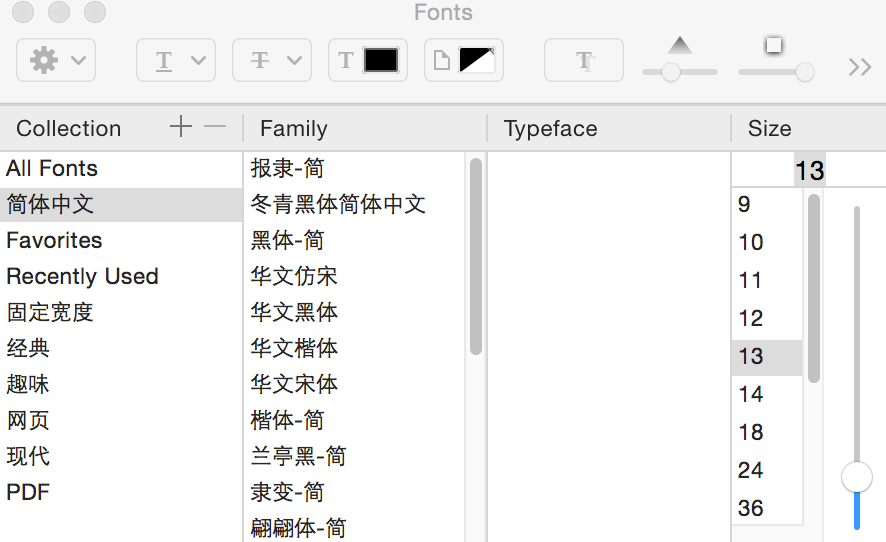Click the Family list scrollbar
Image resolution: width=886 pixels, height=542 pixels.
pos(476,257)
